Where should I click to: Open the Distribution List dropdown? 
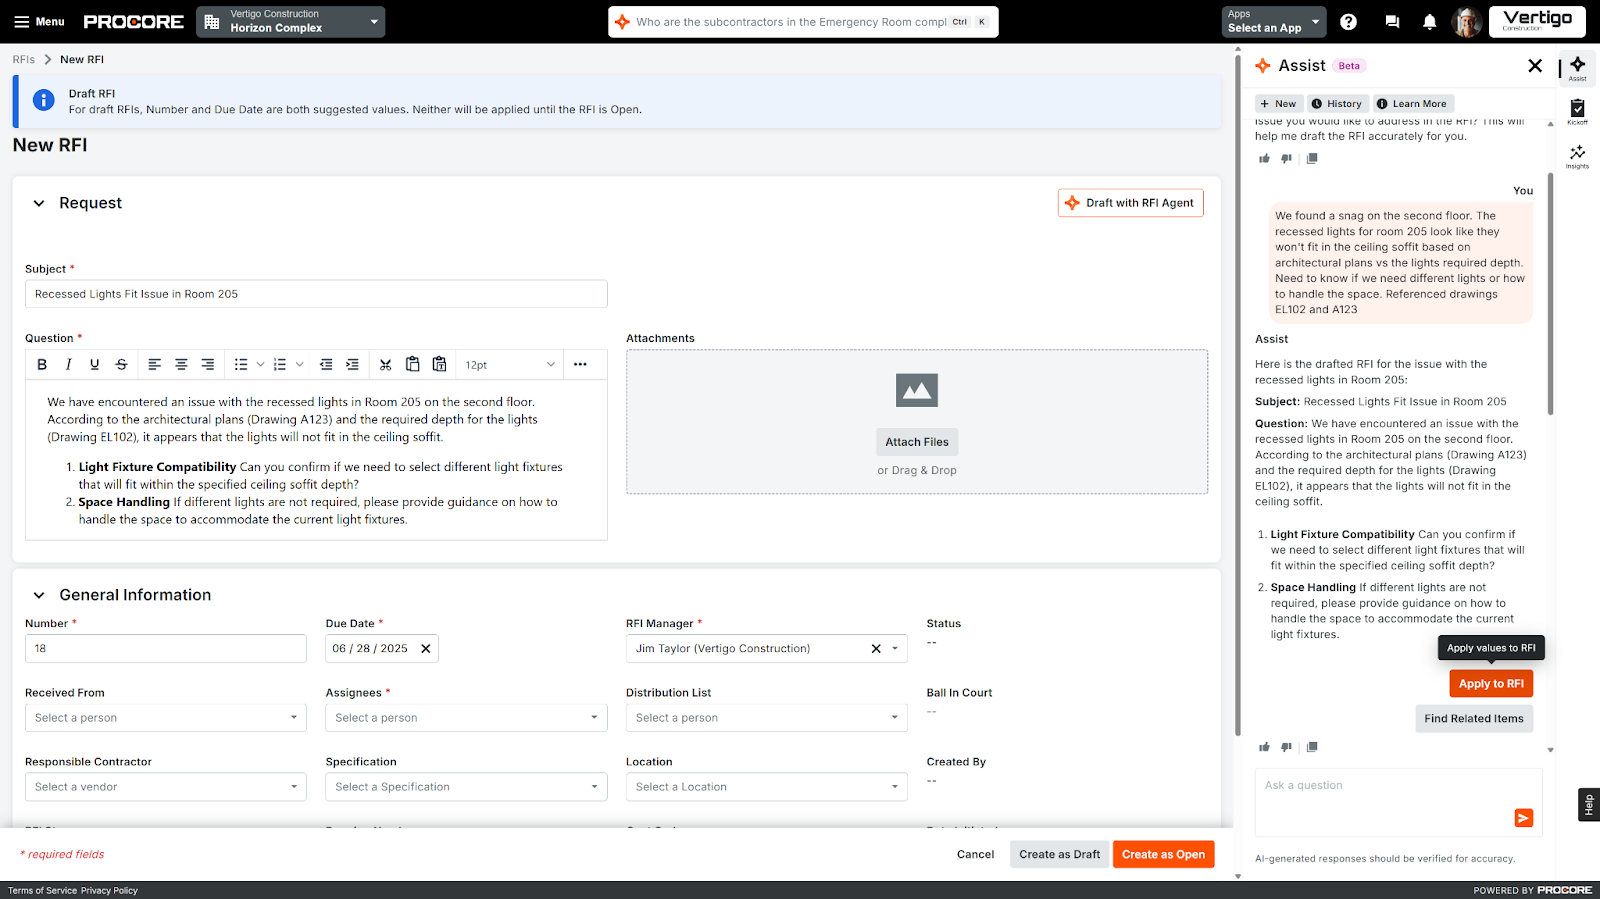click(x=767, y=718)
